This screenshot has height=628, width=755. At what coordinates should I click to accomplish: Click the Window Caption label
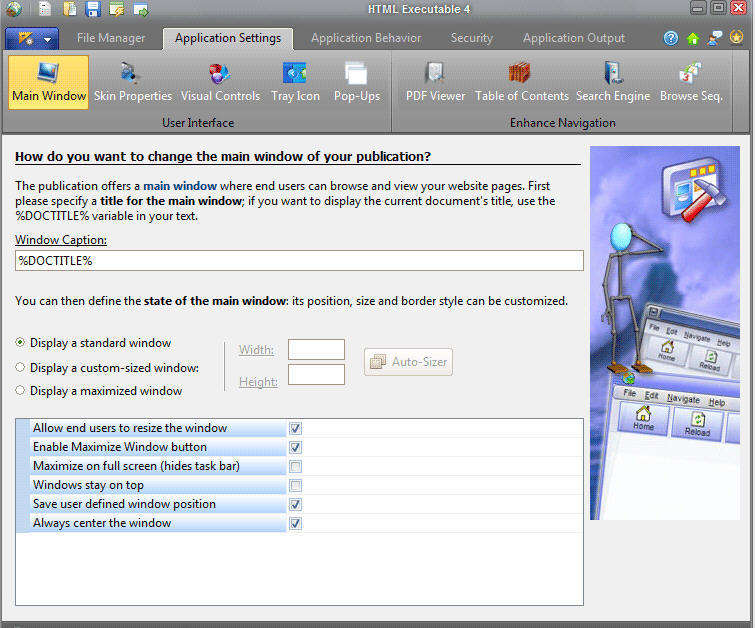(61, 240)
